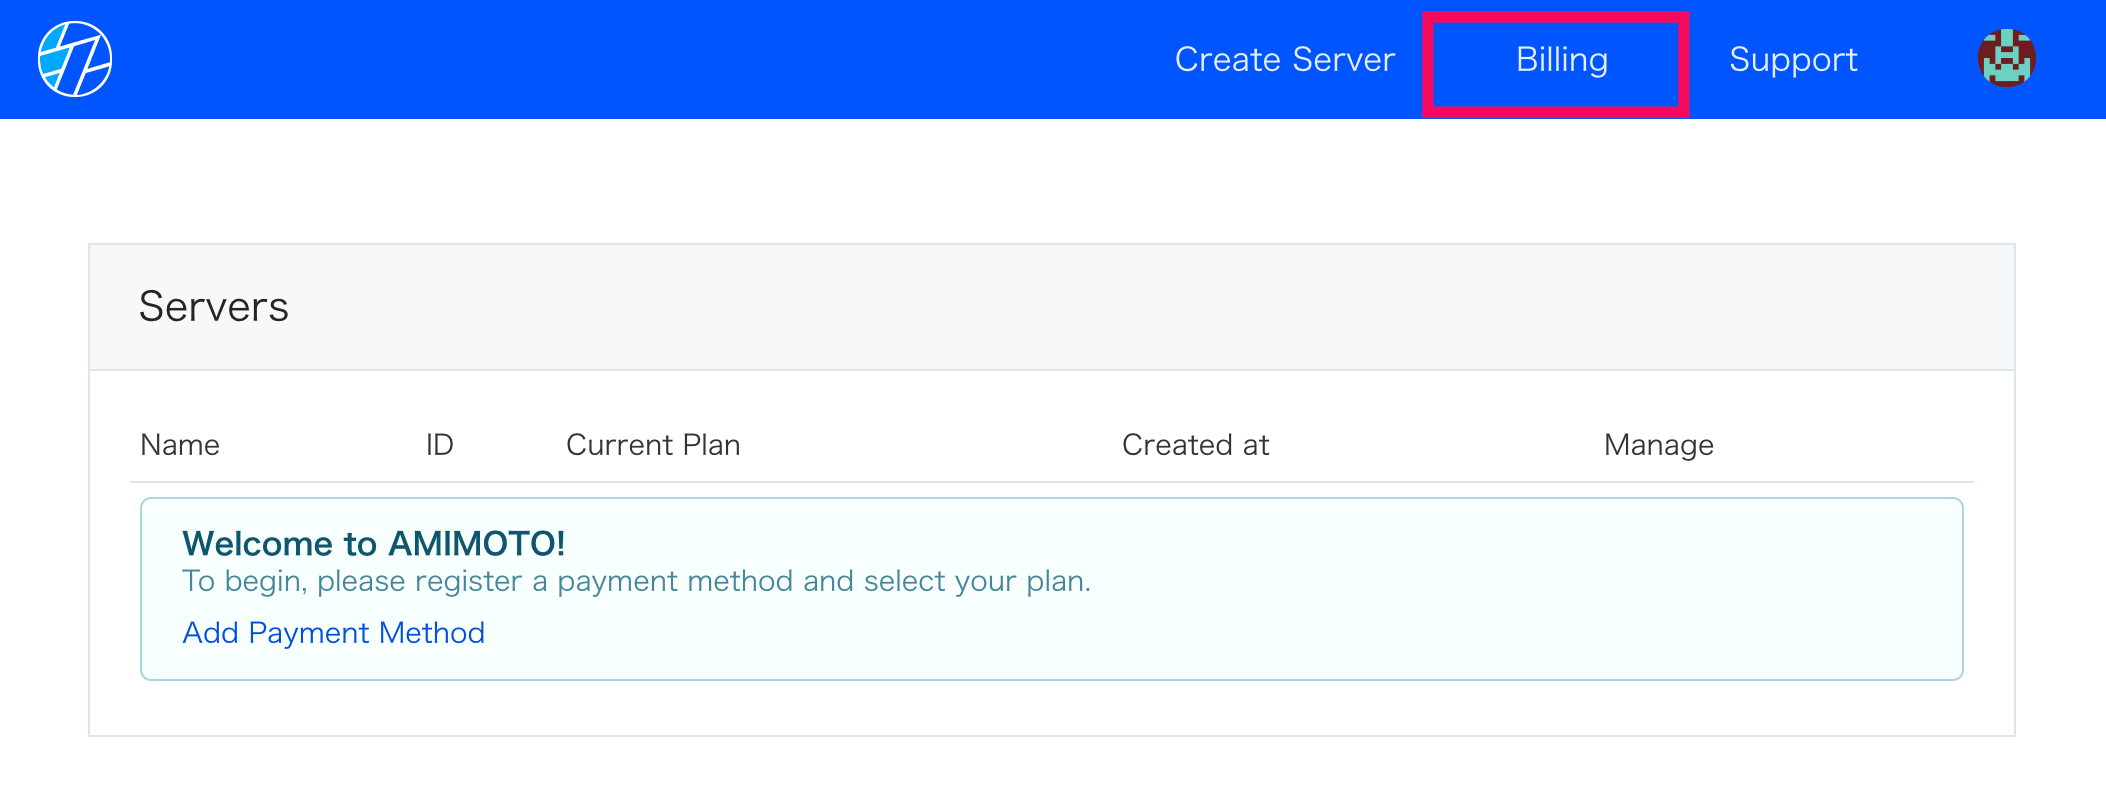
Task: Go to the Billing section
Action: point(1561,60)
